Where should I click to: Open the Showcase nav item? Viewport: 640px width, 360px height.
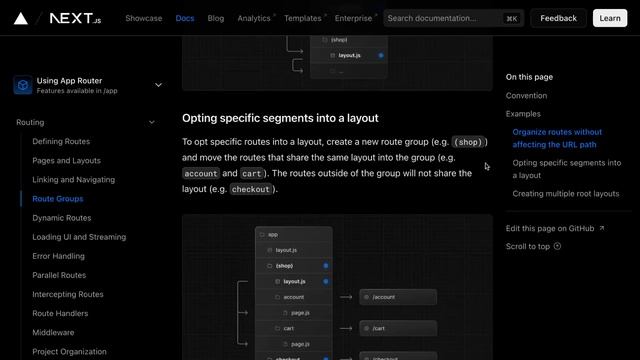[144, 18]
